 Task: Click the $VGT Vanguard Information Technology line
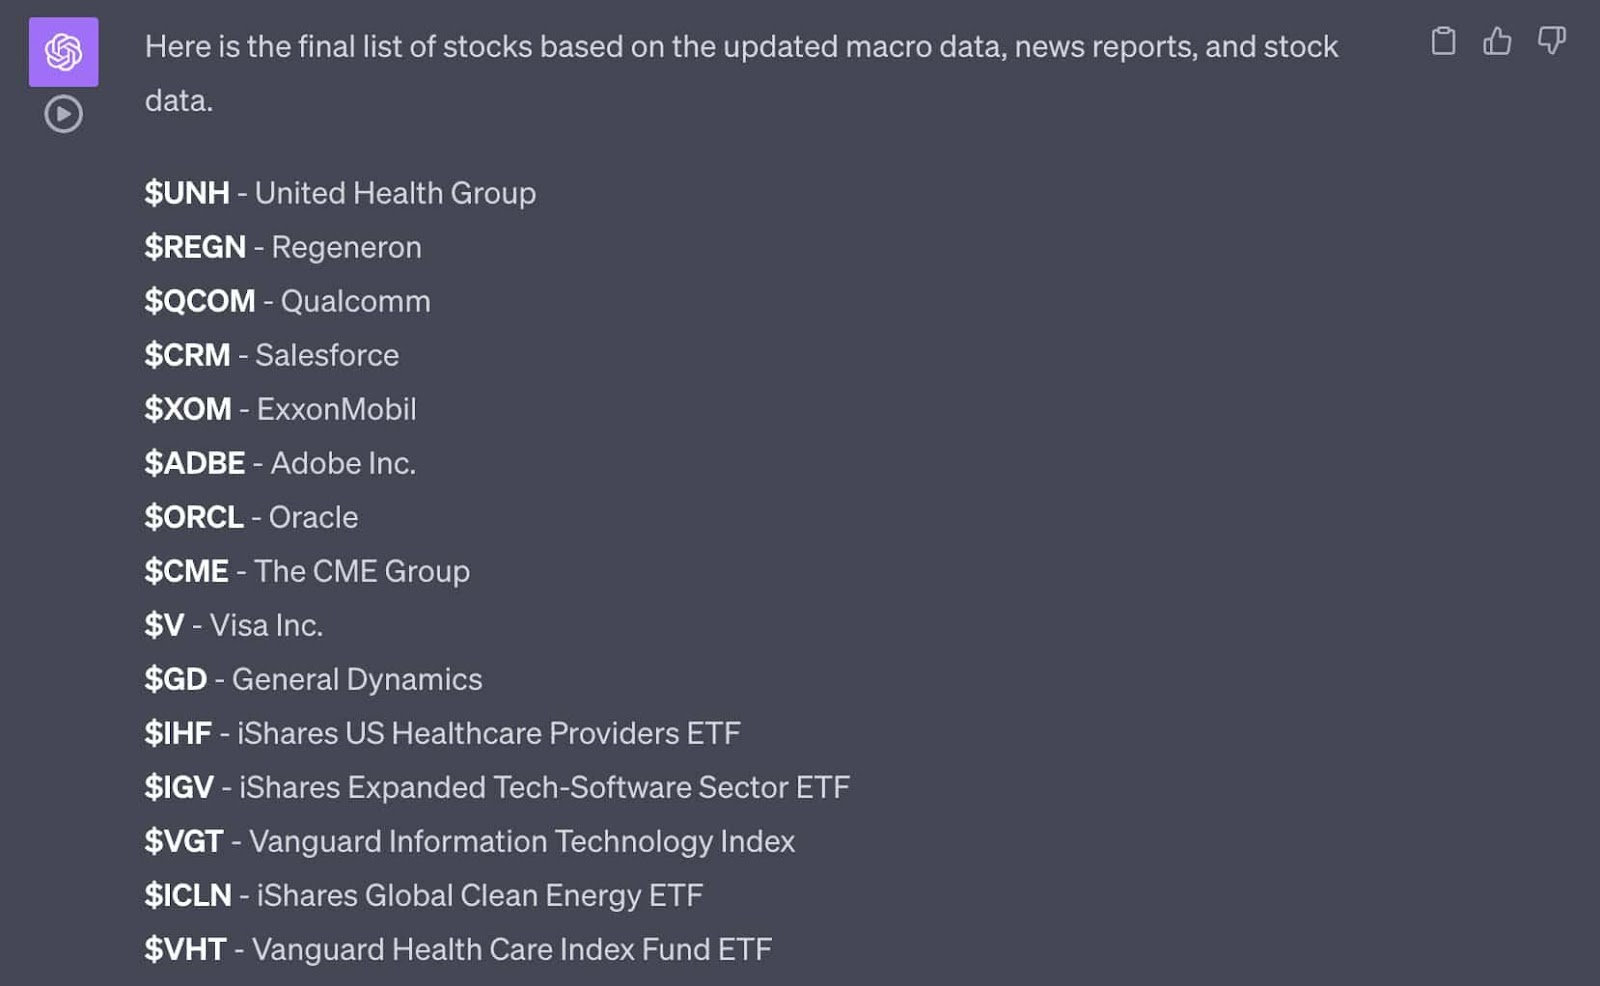click(470, 841)
